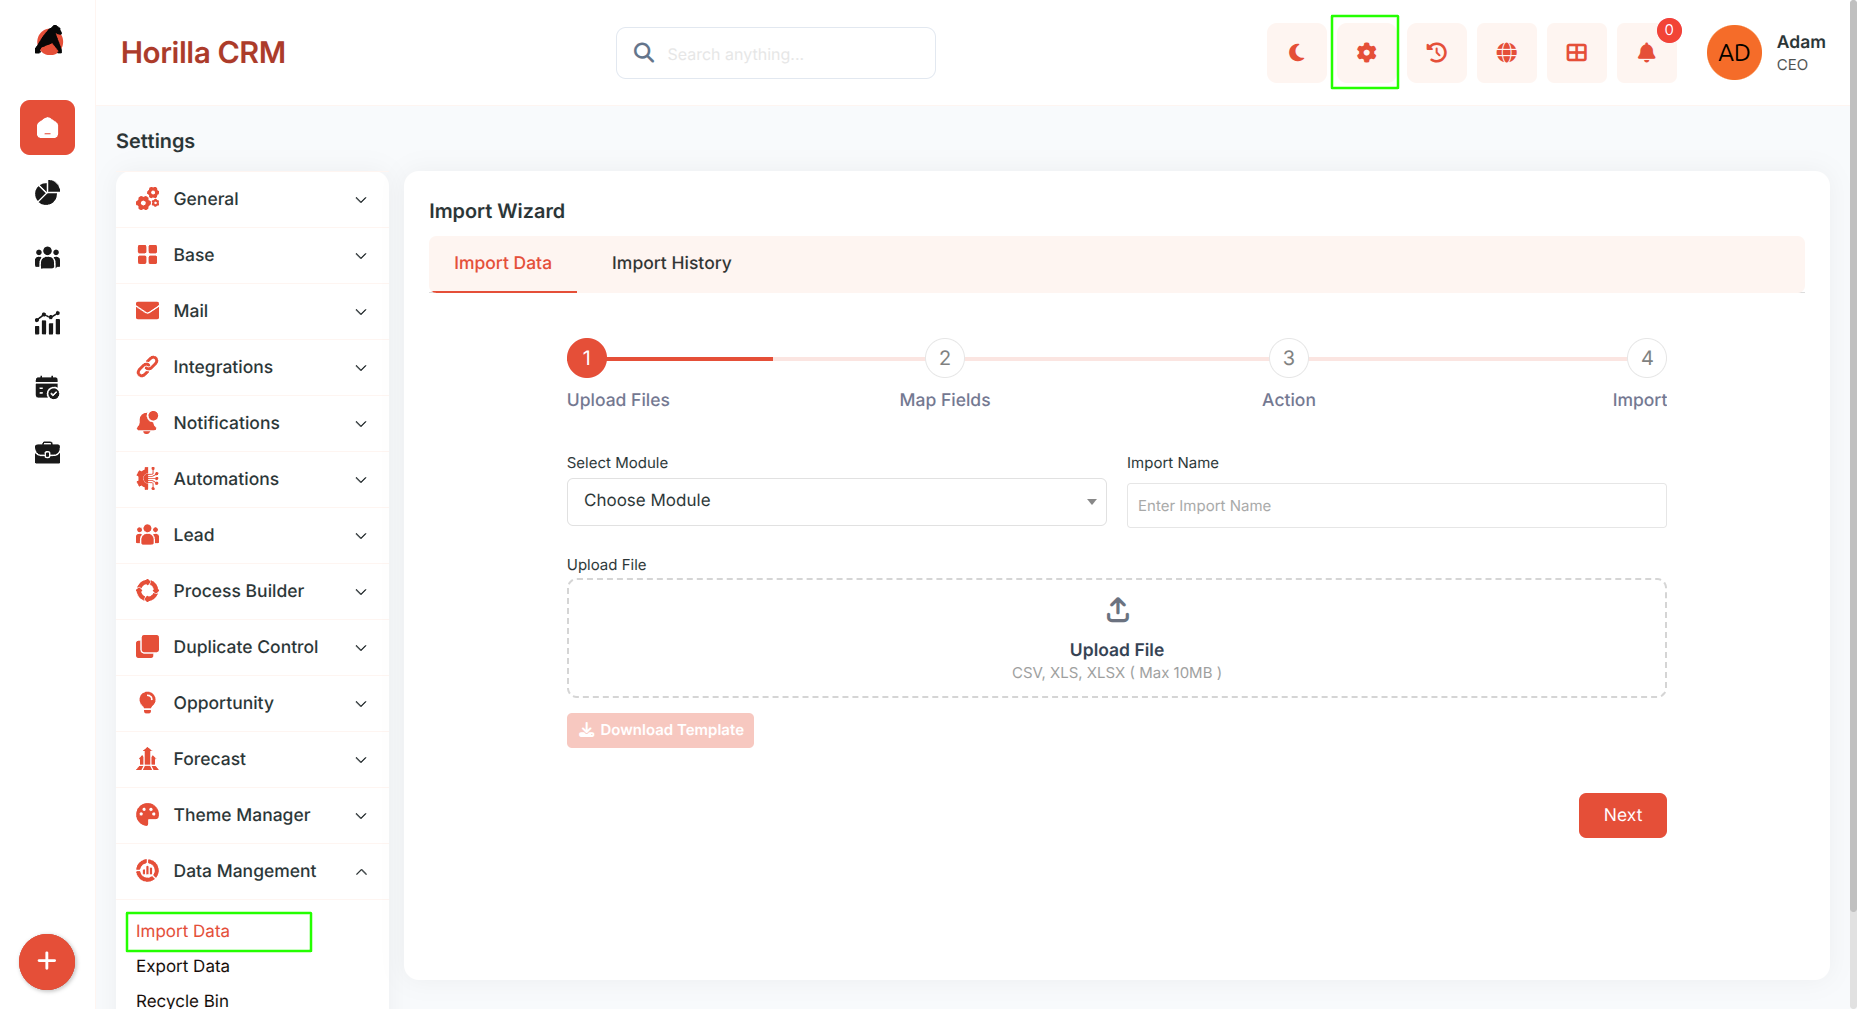Expand the Lead settings section
1857x1009 pixels.
(252, 535)
